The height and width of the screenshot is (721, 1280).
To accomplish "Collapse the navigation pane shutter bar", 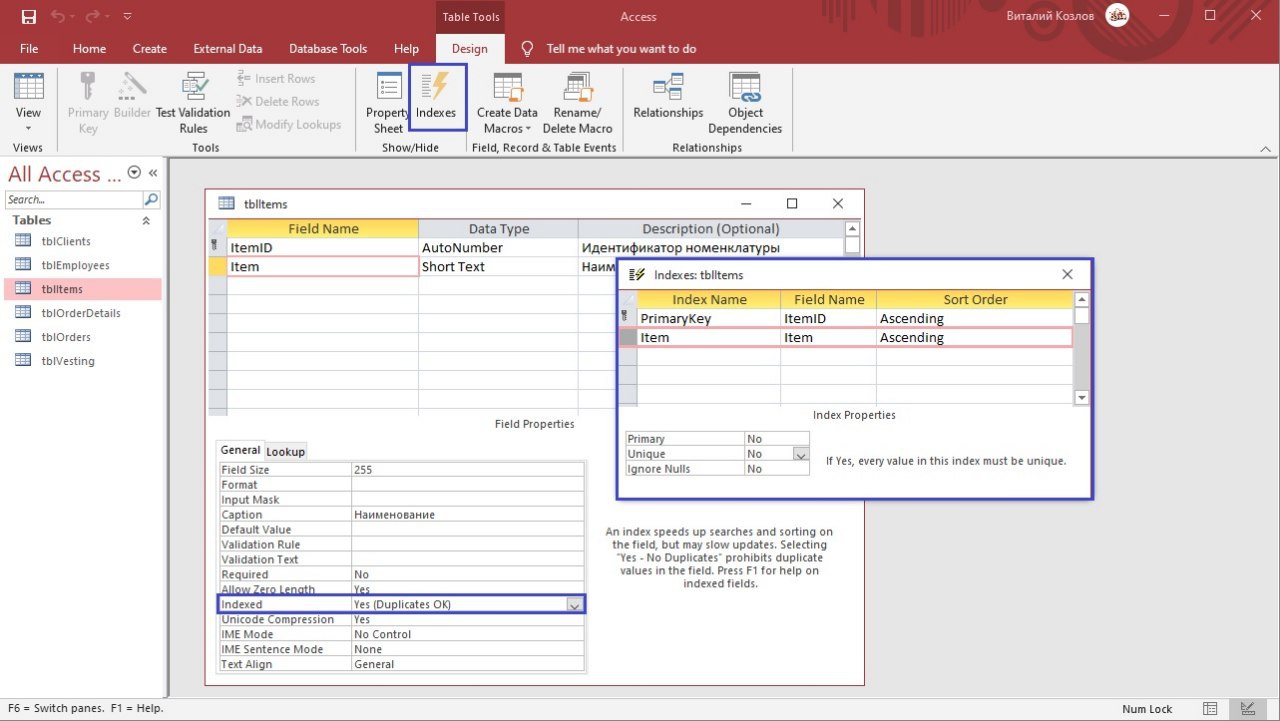I will pos(153,173).
